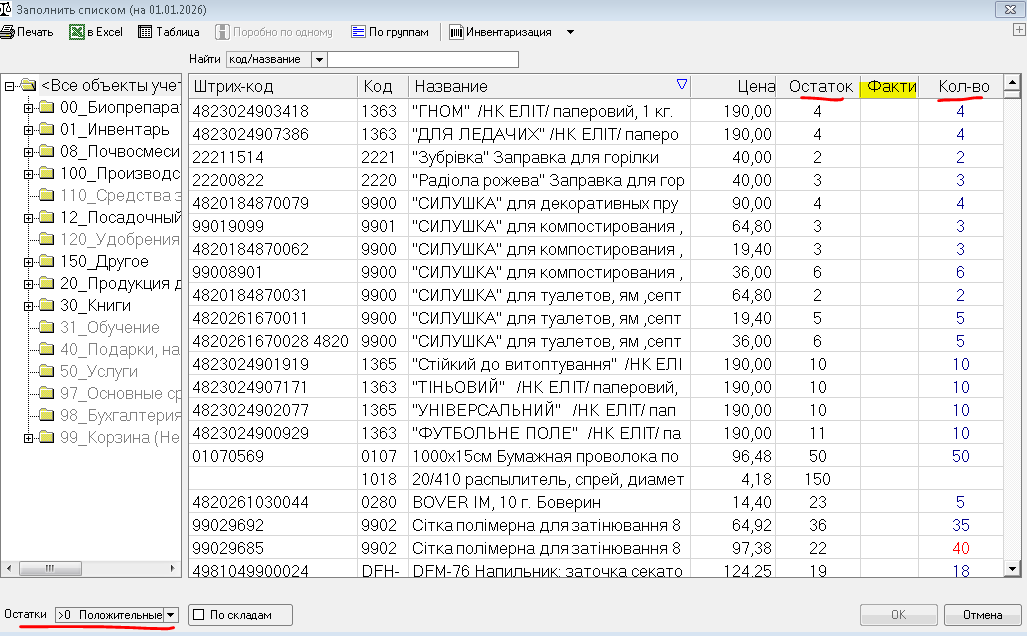Click the Кол-во column header

click(x=963, y=87)
